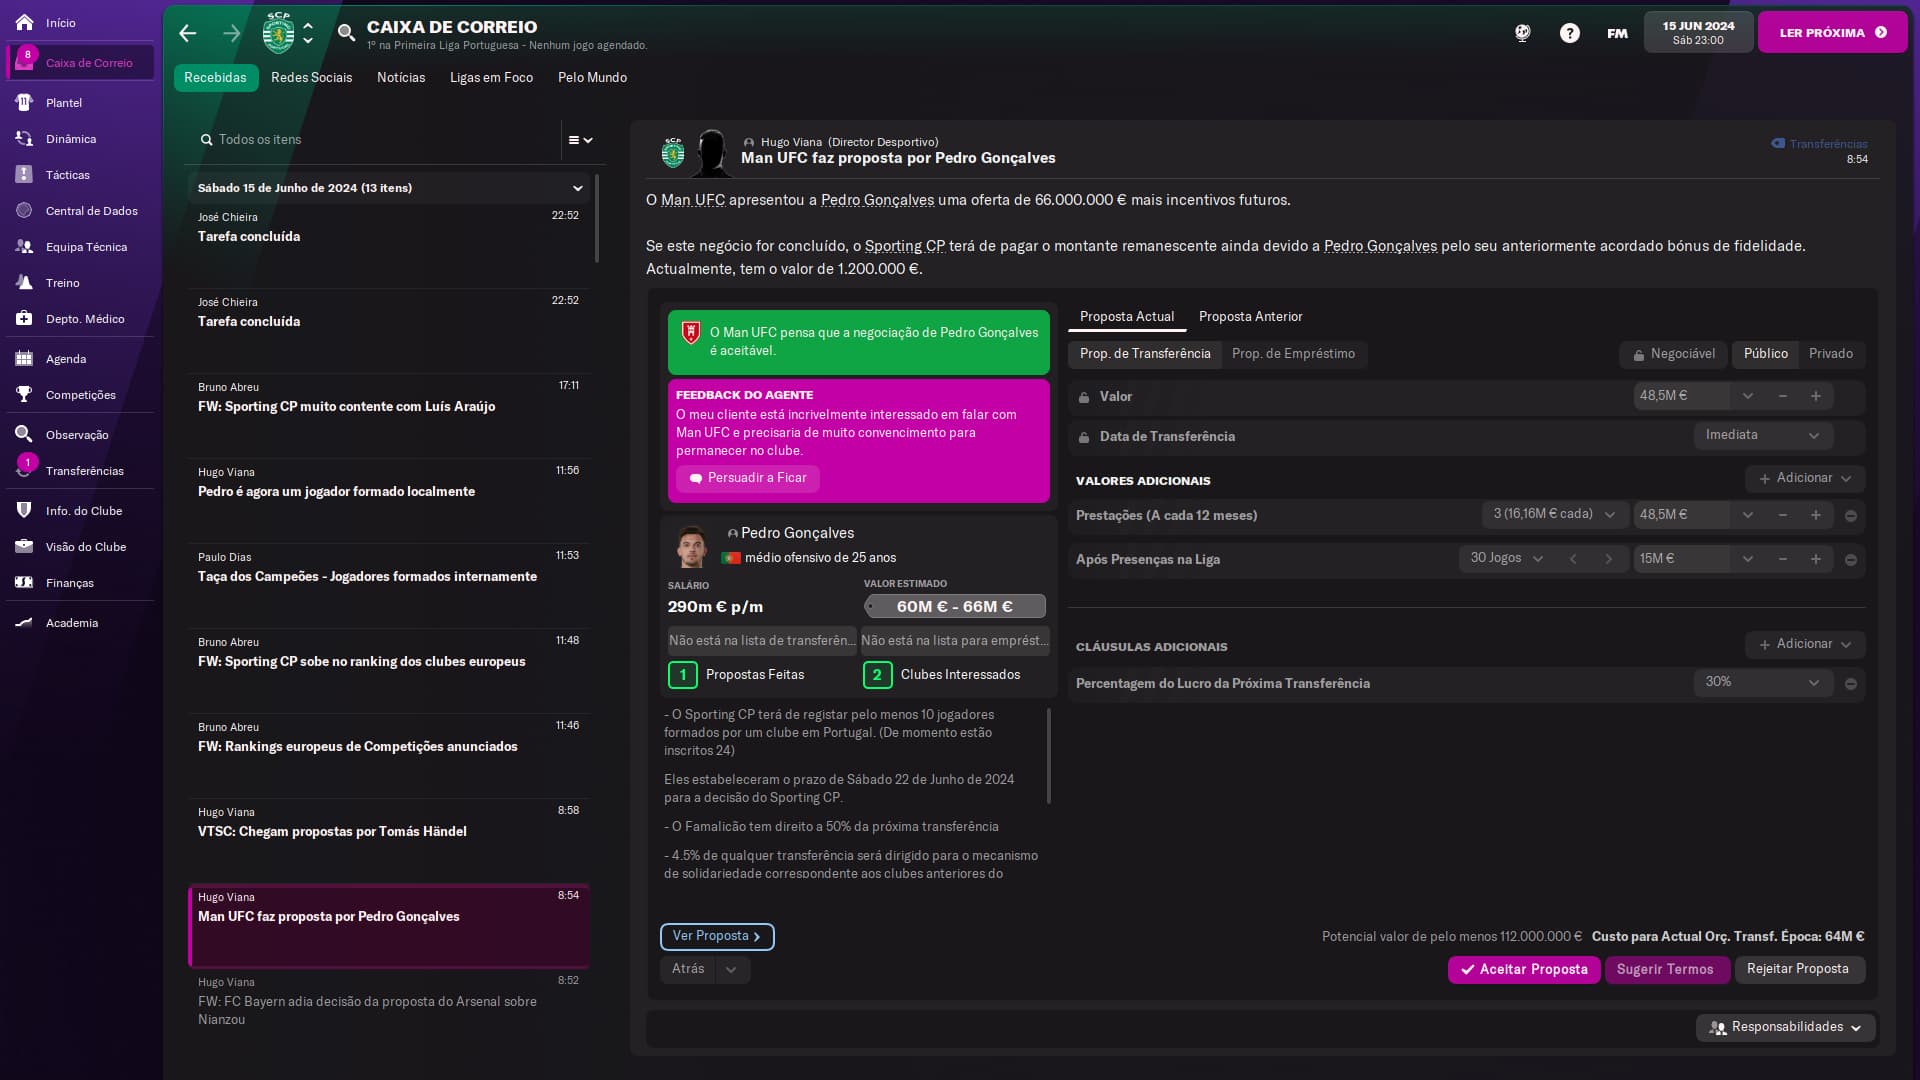The width and height of the screenshot is (1920, 1080).
Task: Switch to Prop. de Transferência
Action: tap(1145, 354)
